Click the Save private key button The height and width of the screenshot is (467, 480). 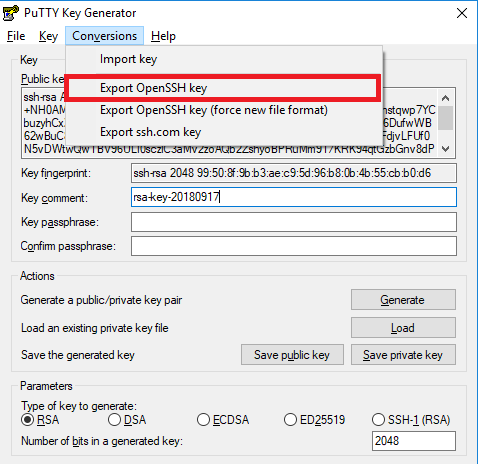(403, 355)
